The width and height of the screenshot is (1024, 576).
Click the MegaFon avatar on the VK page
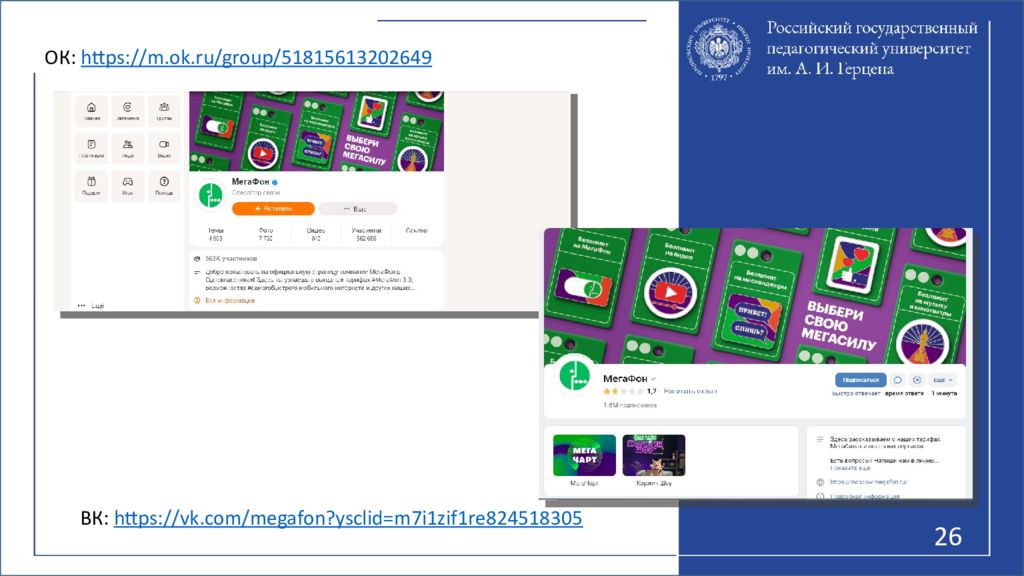[575, 376]
